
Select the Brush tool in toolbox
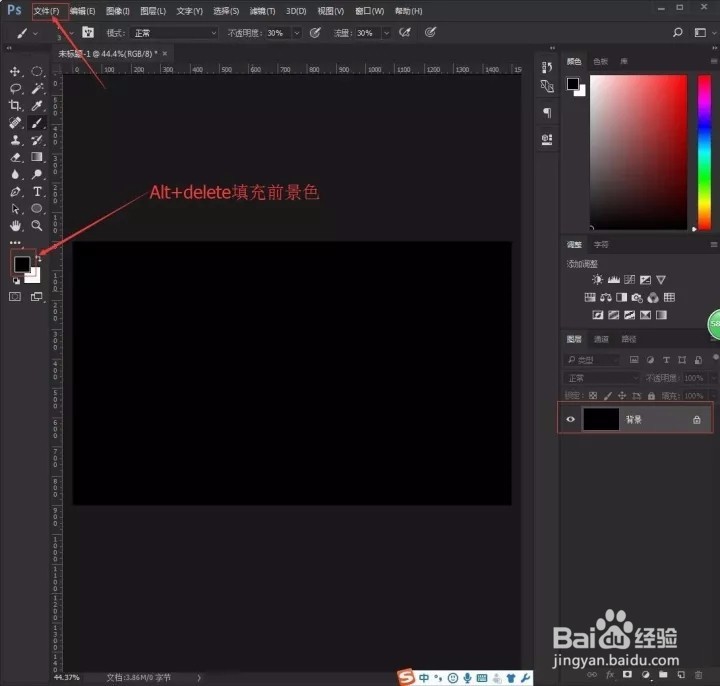point(37,123)
